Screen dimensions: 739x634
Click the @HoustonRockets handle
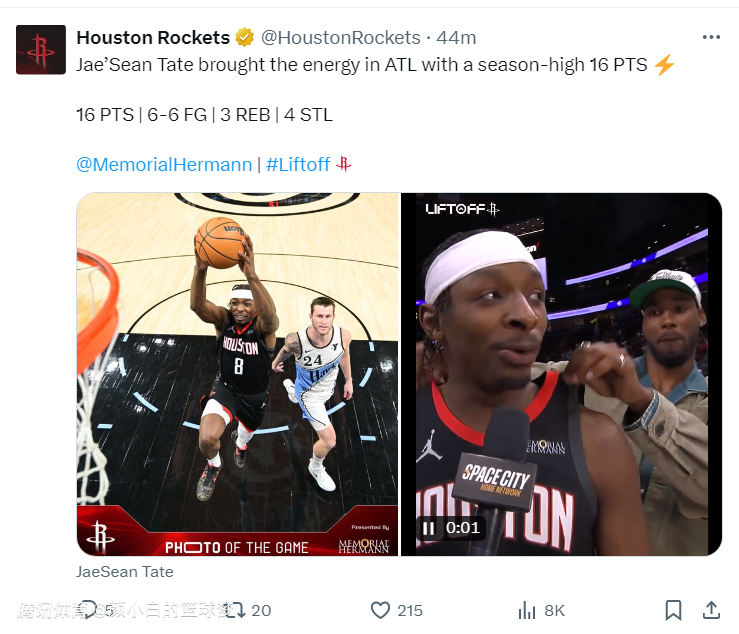pos(340,37)
